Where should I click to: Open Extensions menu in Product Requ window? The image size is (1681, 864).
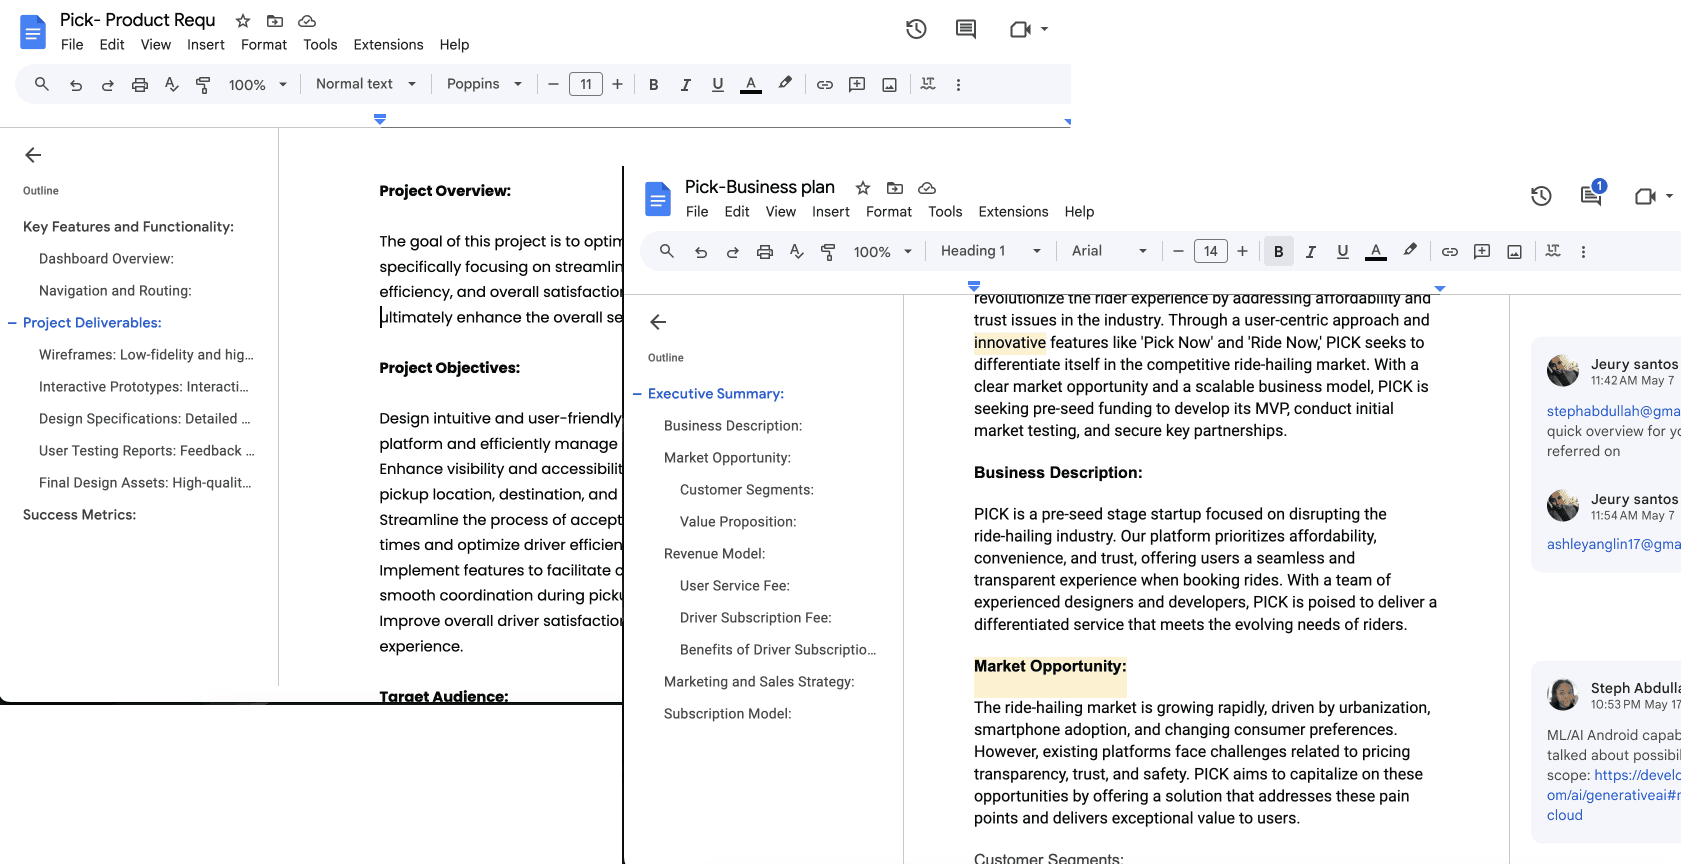388,45
